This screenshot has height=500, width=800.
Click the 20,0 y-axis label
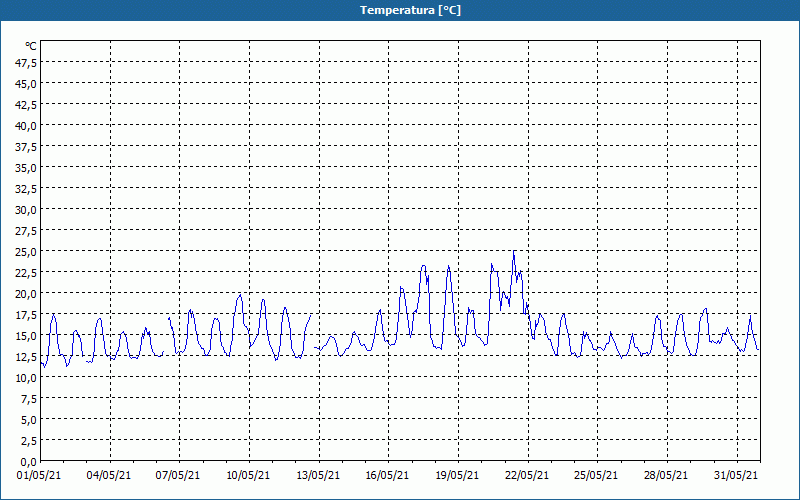click(x=27, y=293)
